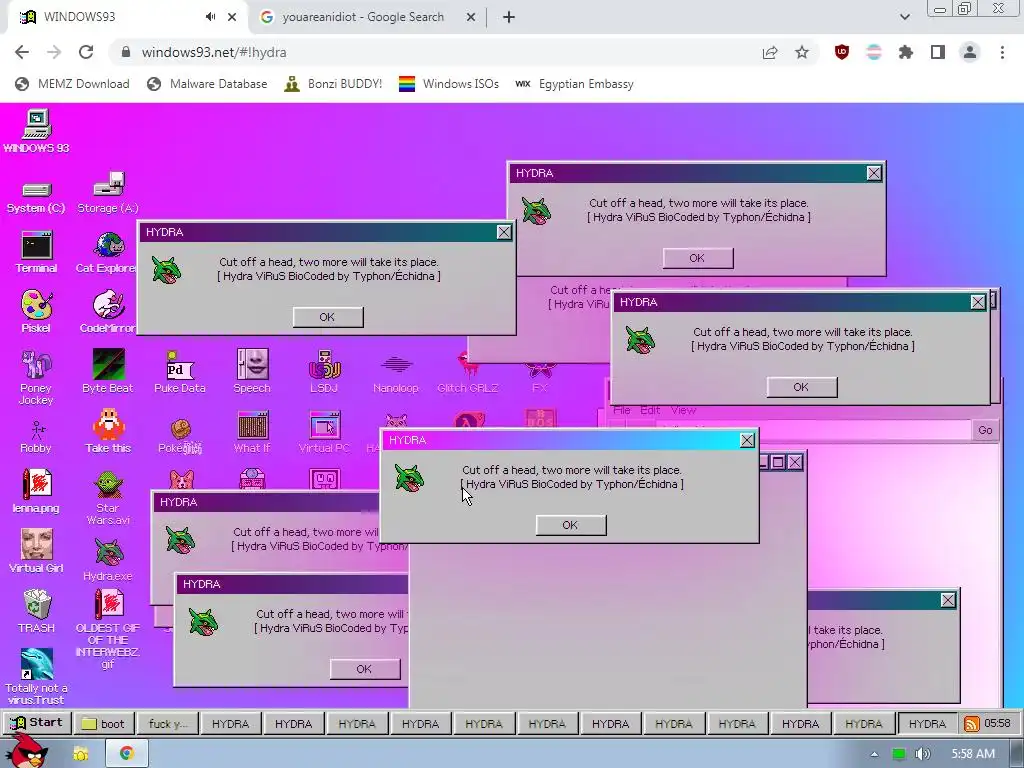Launch Cat Explorer desktop icon
The height and width of the screenshot is (768, 1024).
(108, 252)
